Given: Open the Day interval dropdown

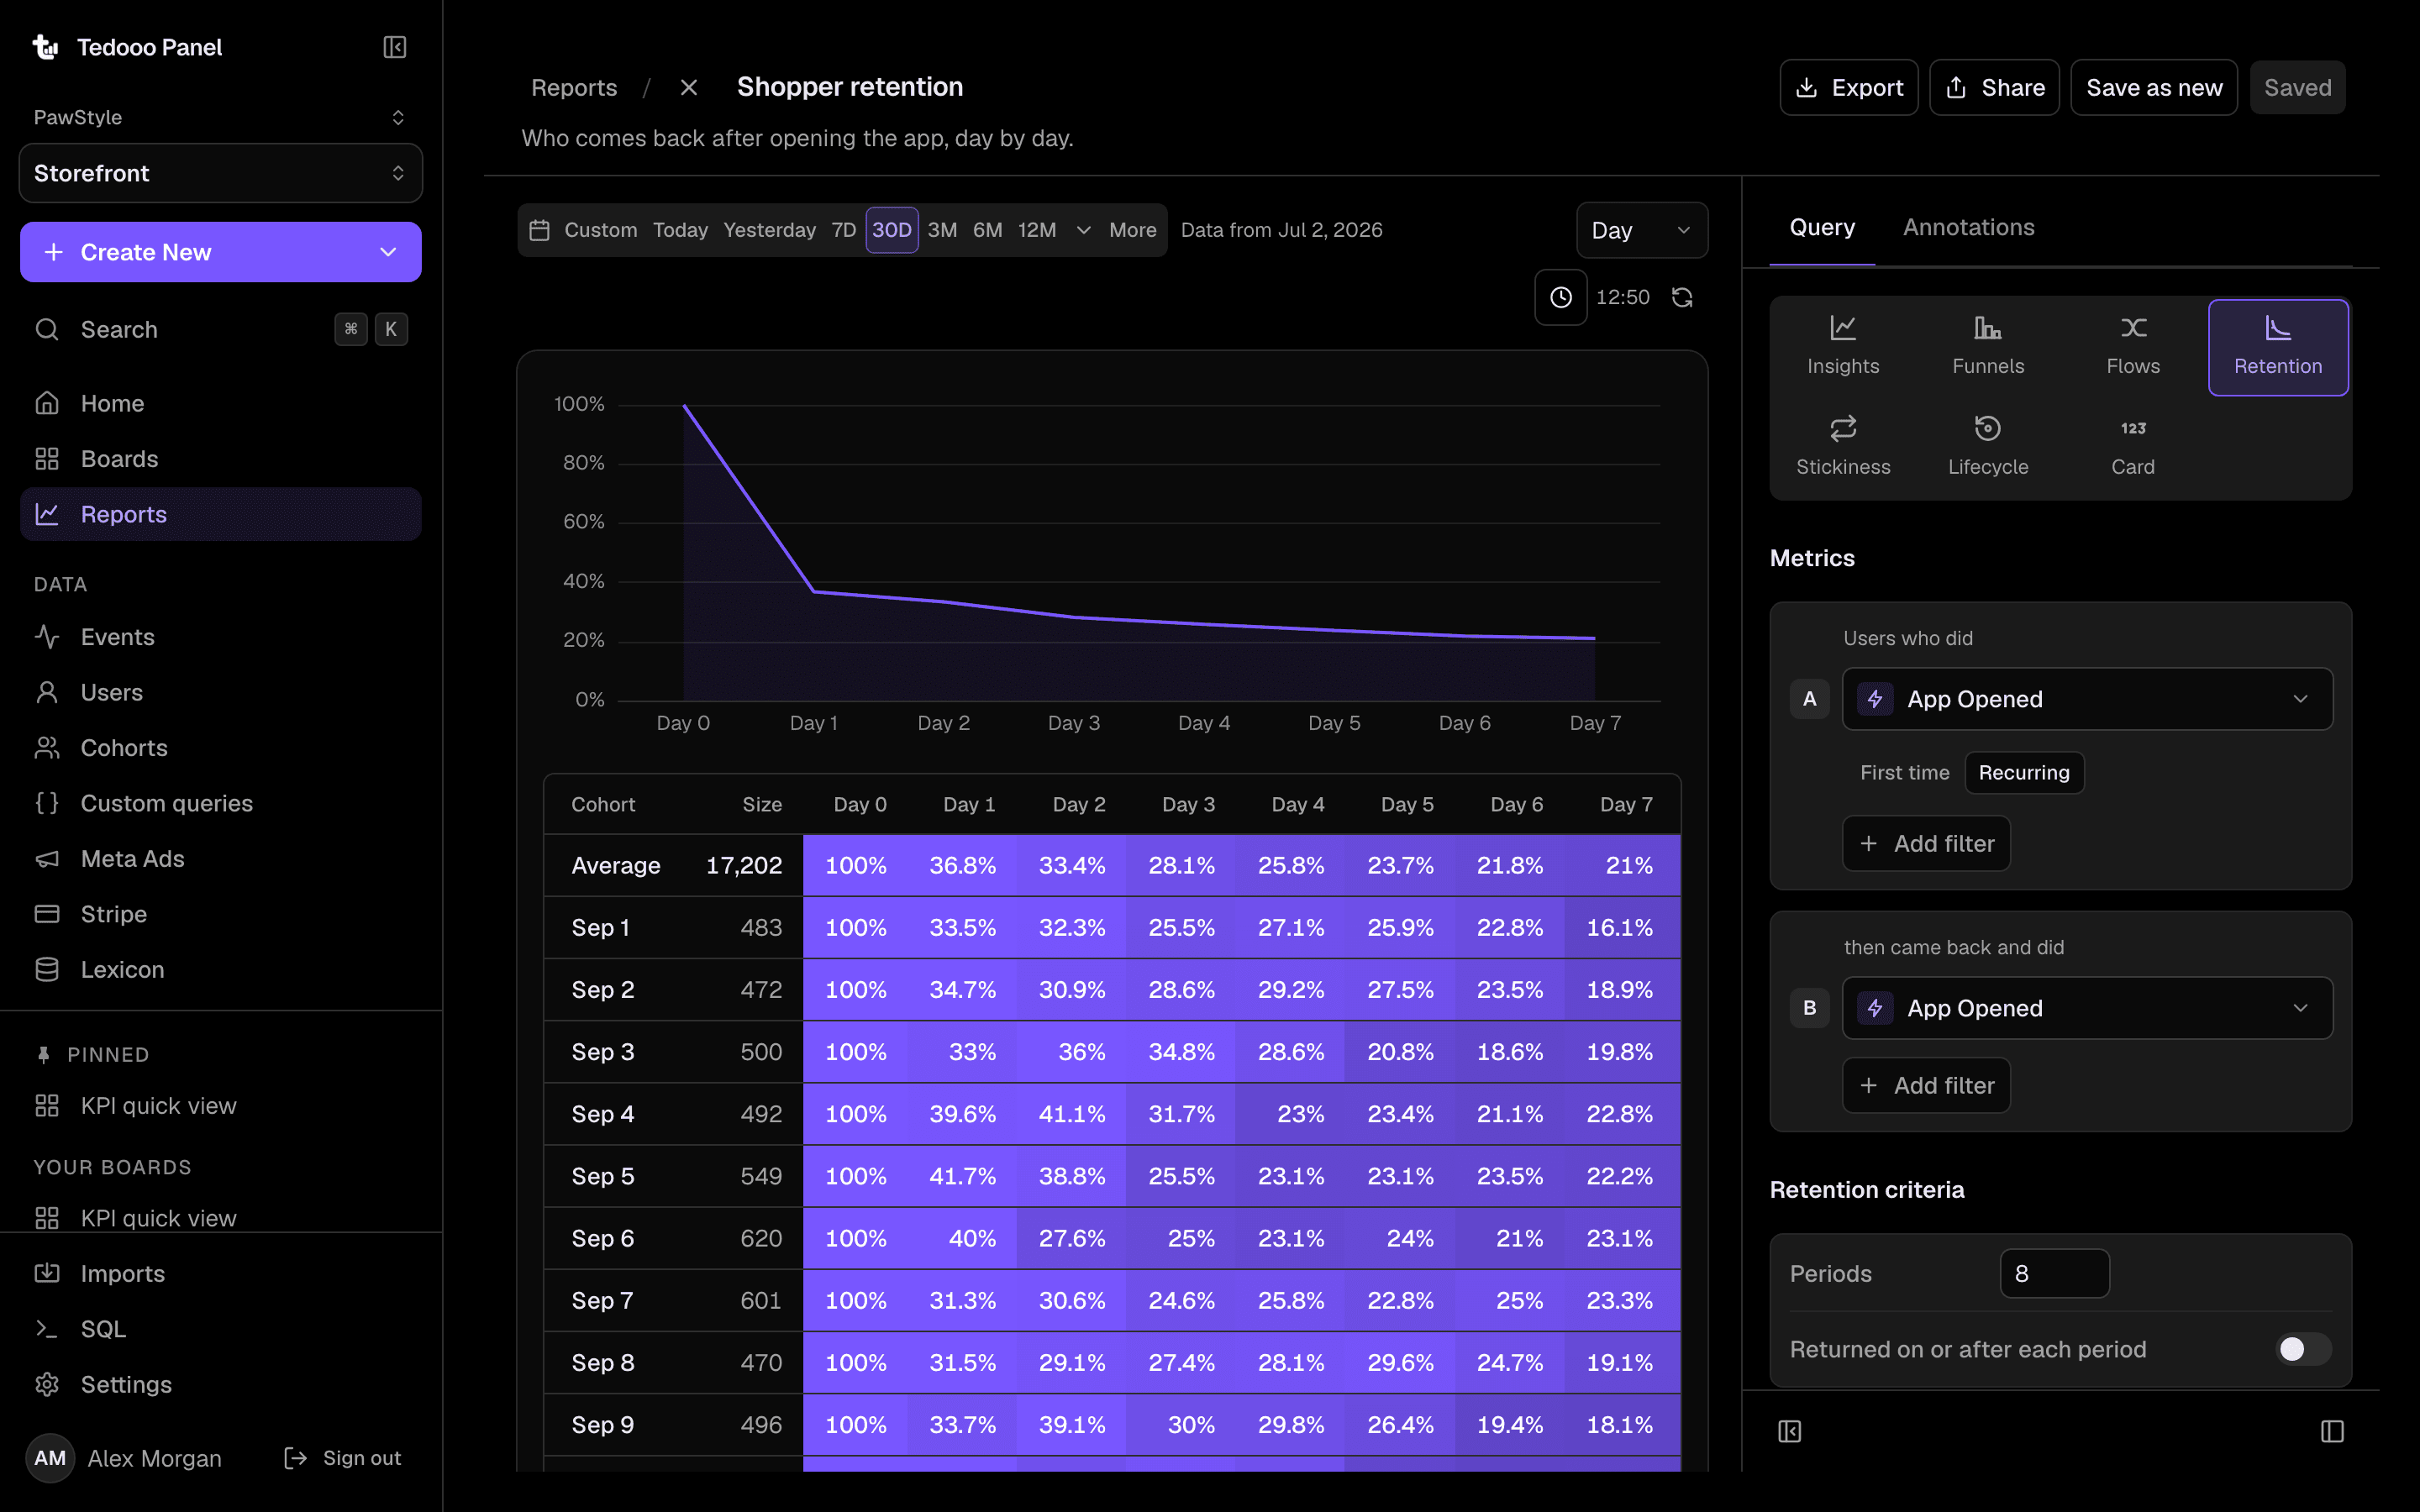Looking at the screenshot, I should tap(1641, 230).
